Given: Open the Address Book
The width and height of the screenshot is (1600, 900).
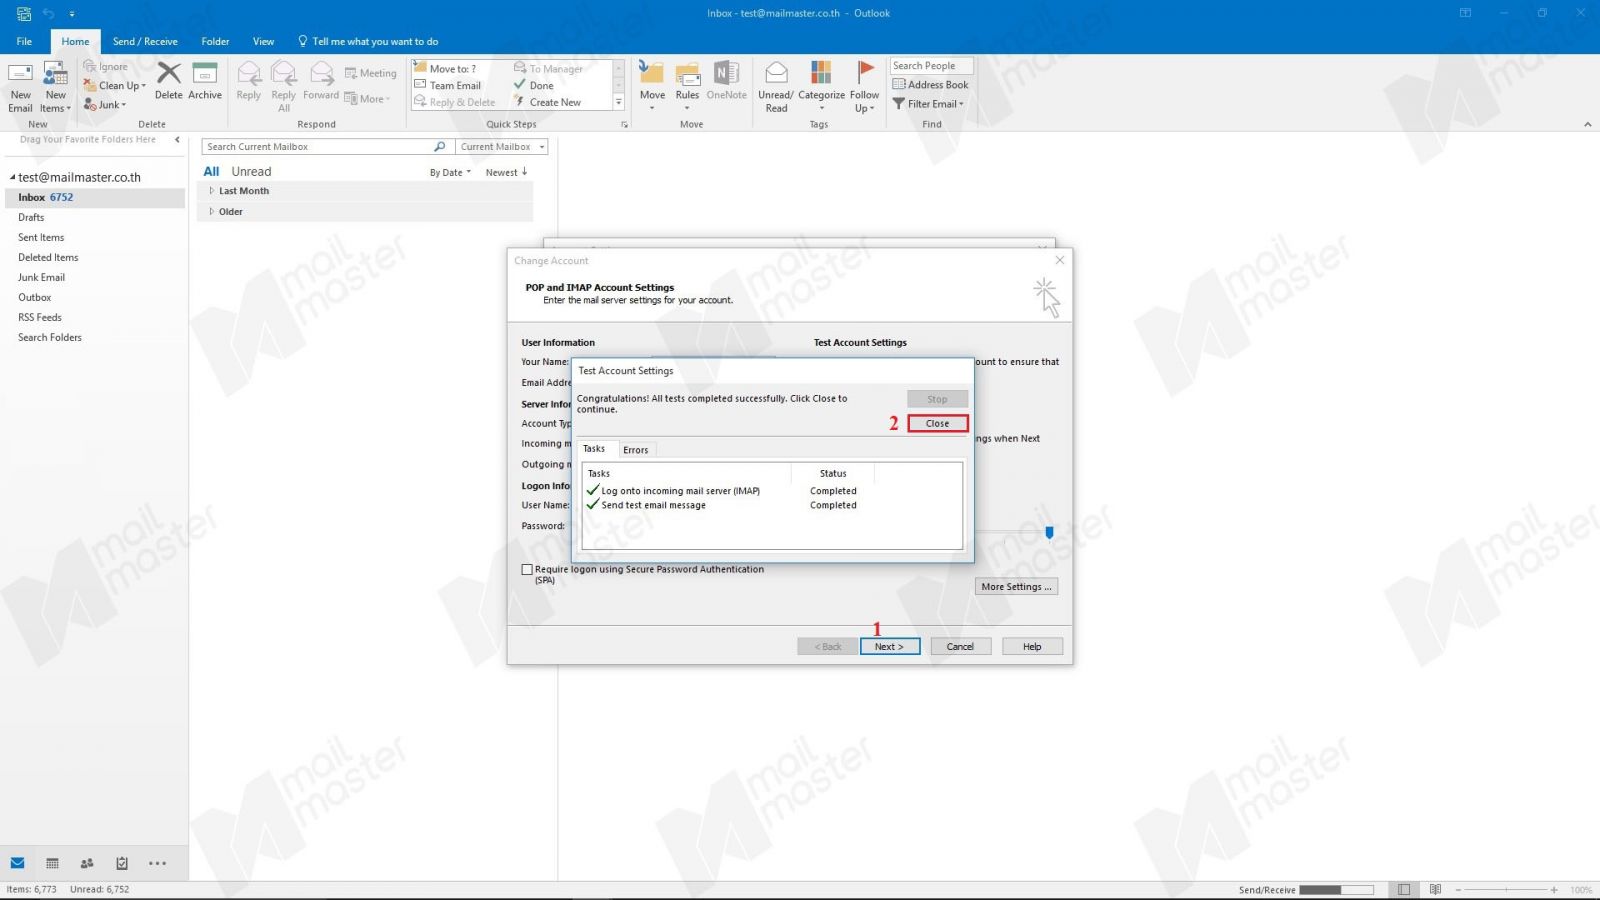Looking at the screenshot, I should pyautogui.click(x=931, y=85).
